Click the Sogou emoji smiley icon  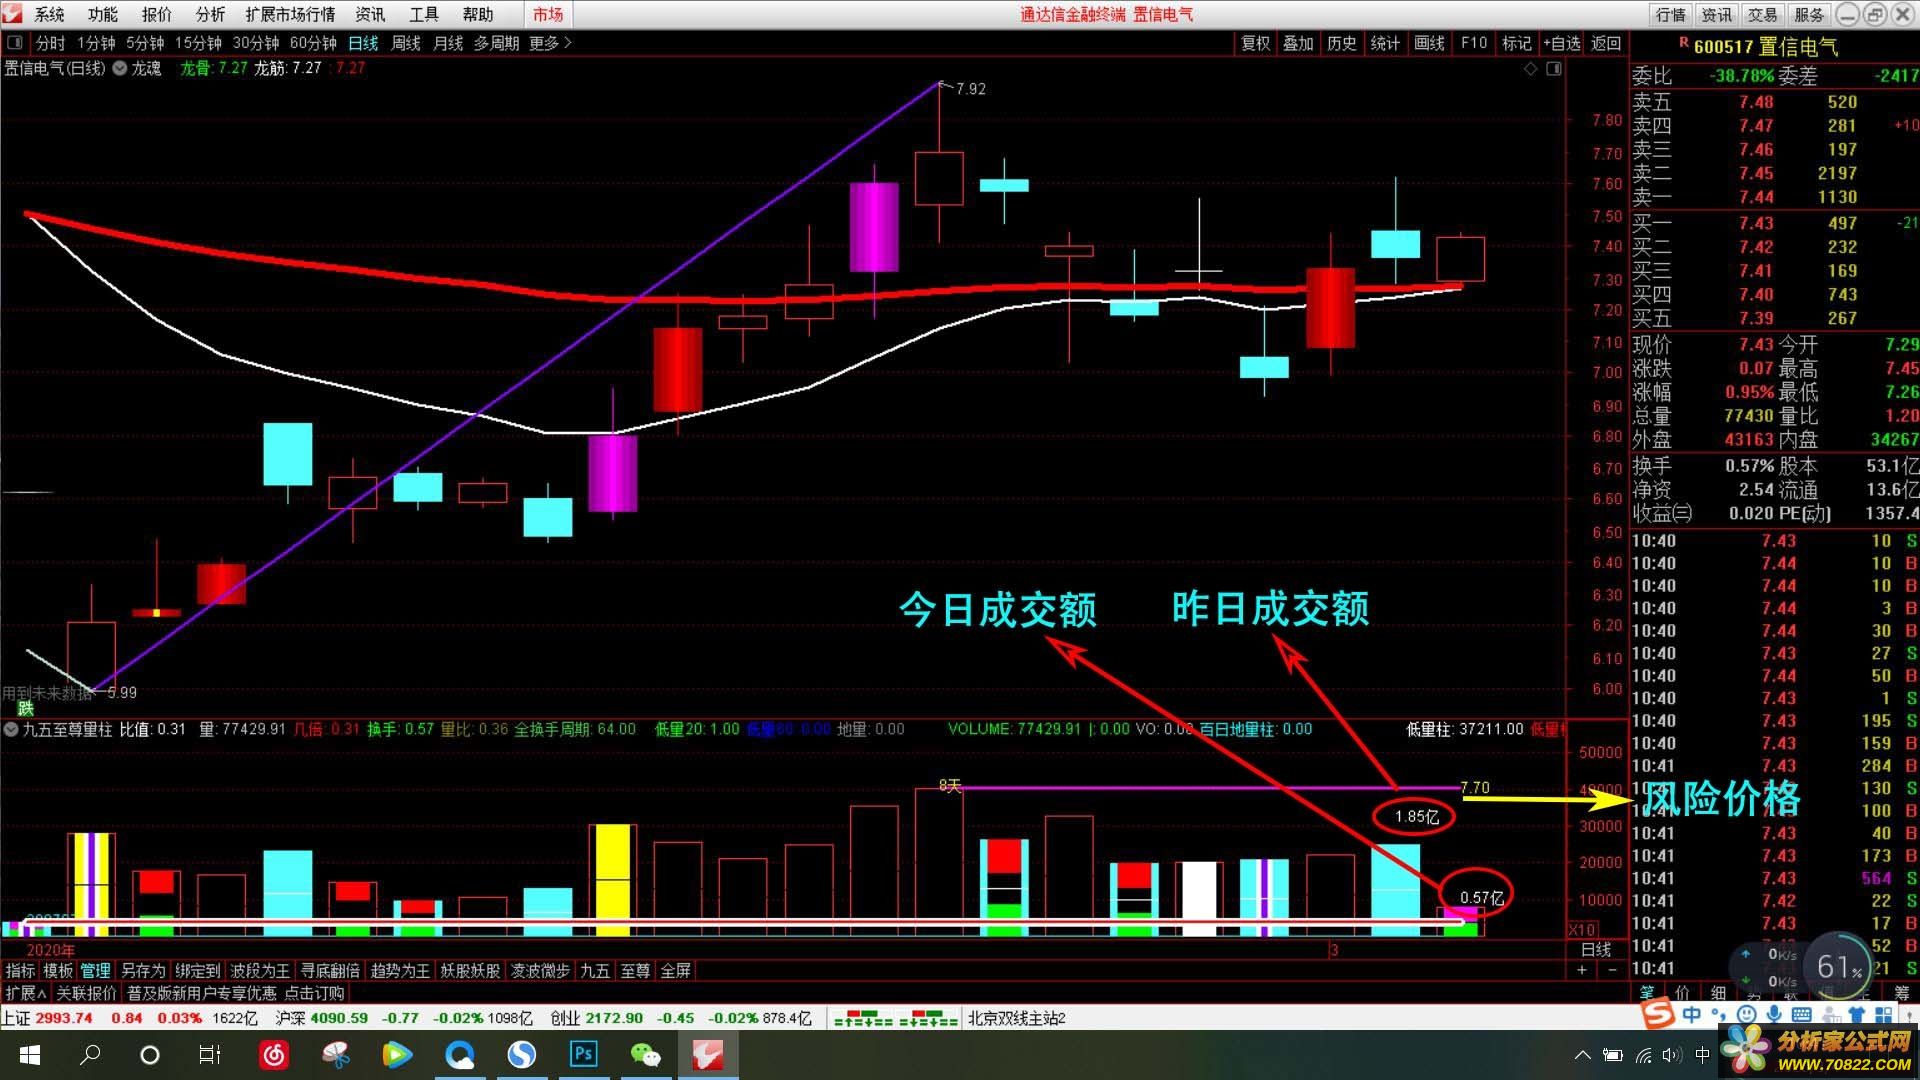click(1746, 1014)
